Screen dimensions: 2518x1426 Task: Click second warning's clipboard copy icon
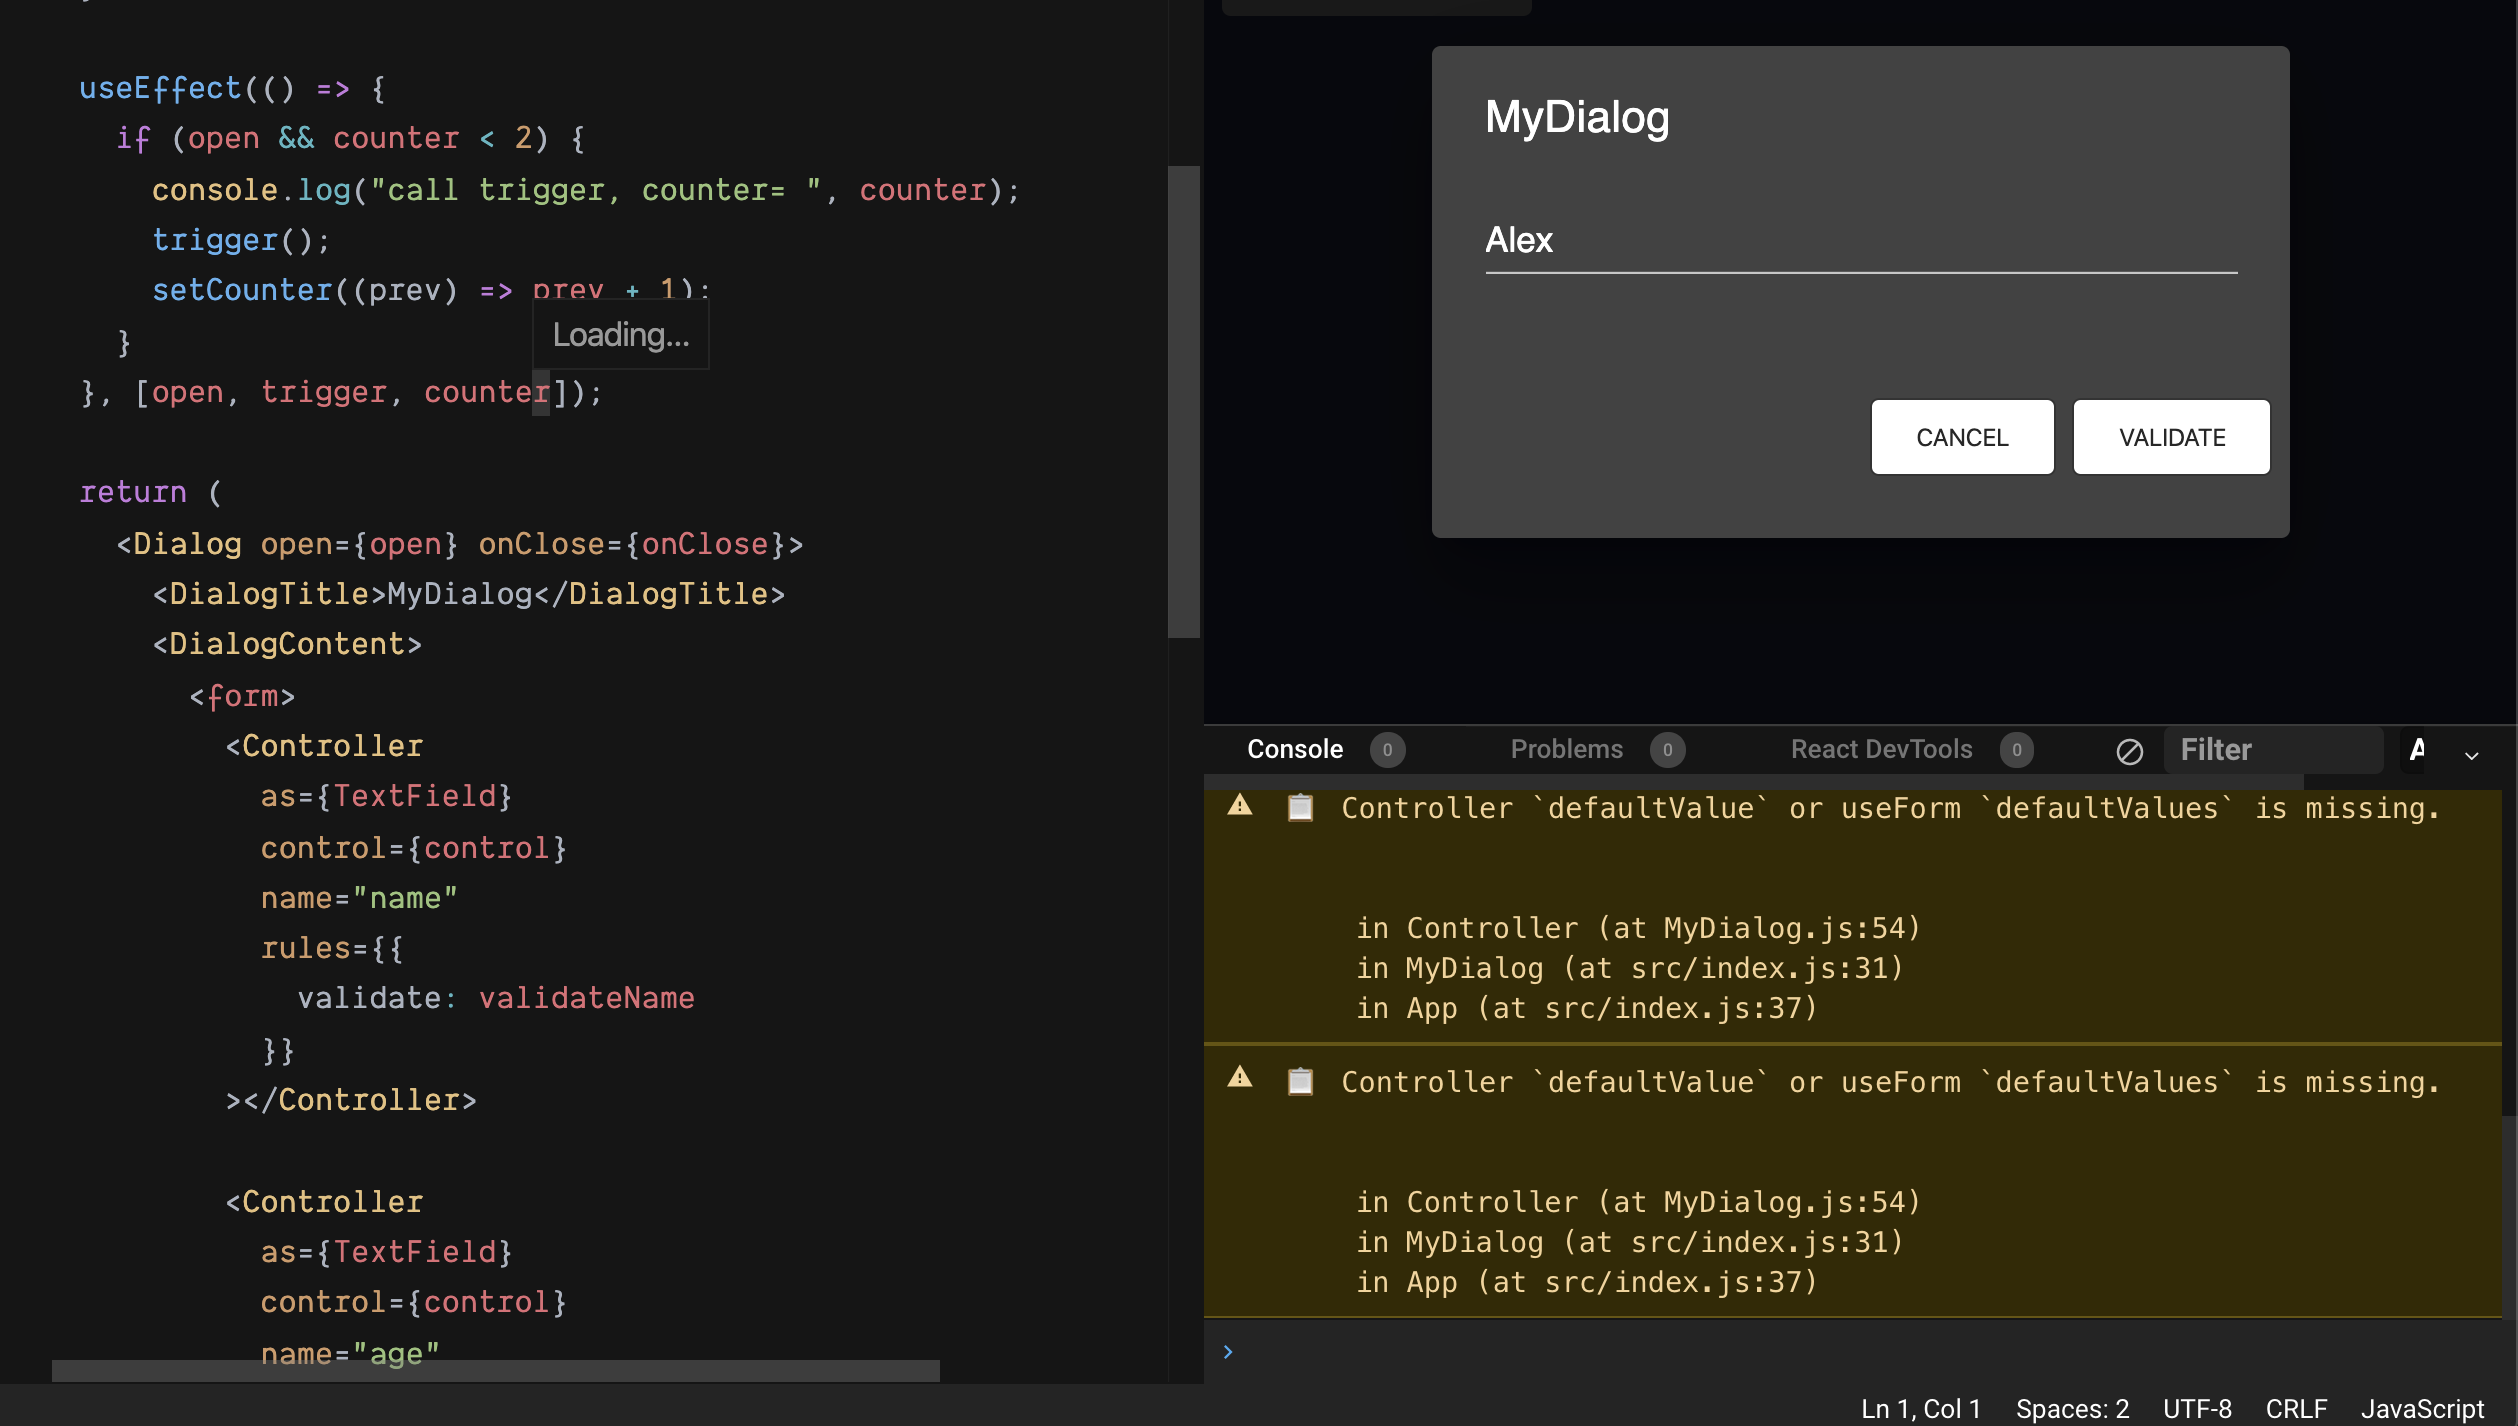pos(1300,1081)
